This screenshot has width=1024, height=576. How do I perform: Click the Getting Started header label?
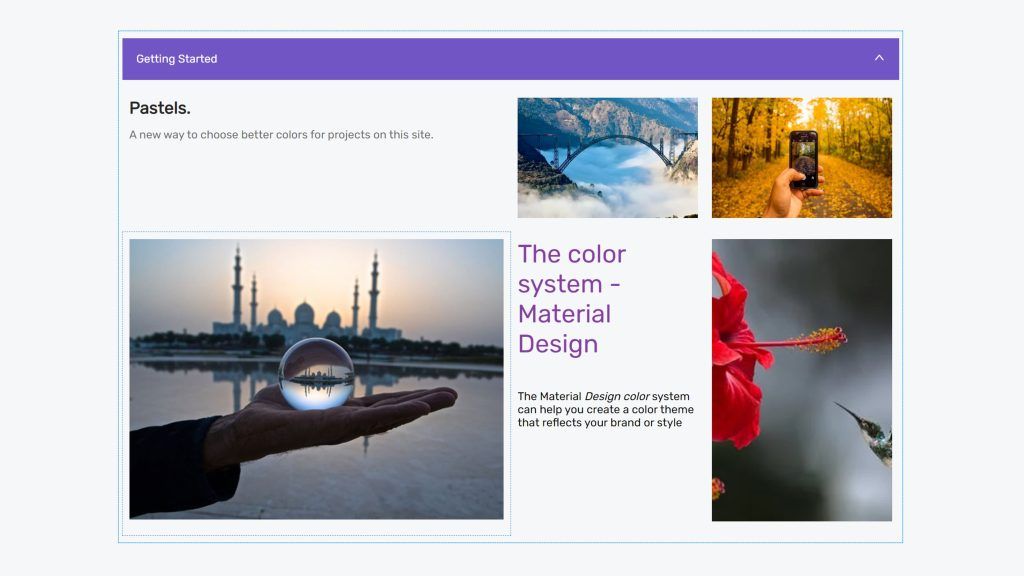click(176, 59)
